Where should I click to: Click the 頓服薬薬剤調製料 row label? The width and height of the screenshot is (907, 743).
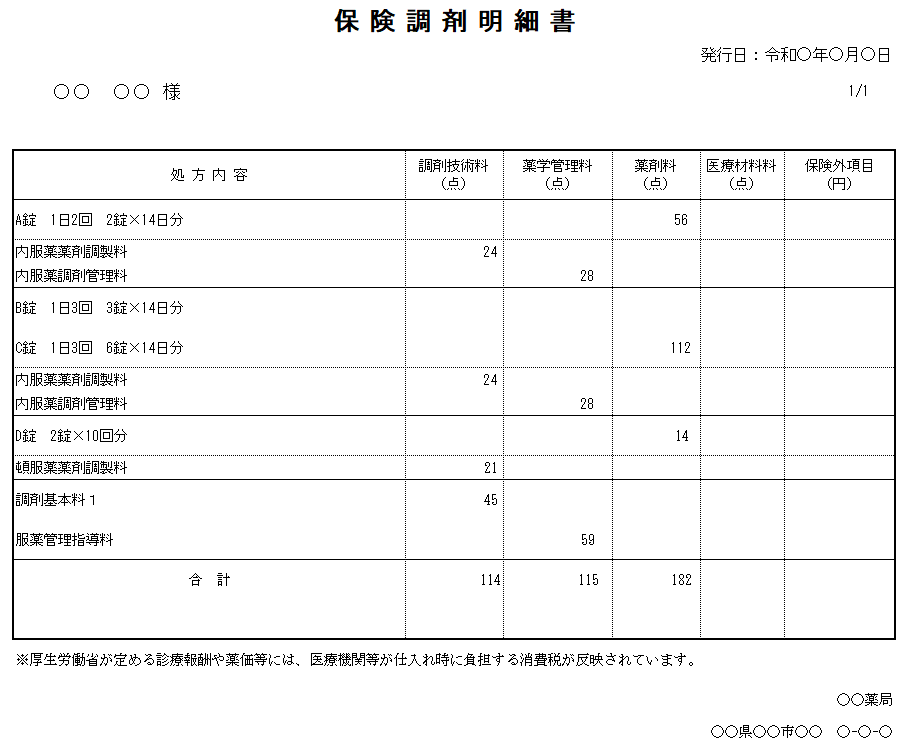[x=71, y=468]
